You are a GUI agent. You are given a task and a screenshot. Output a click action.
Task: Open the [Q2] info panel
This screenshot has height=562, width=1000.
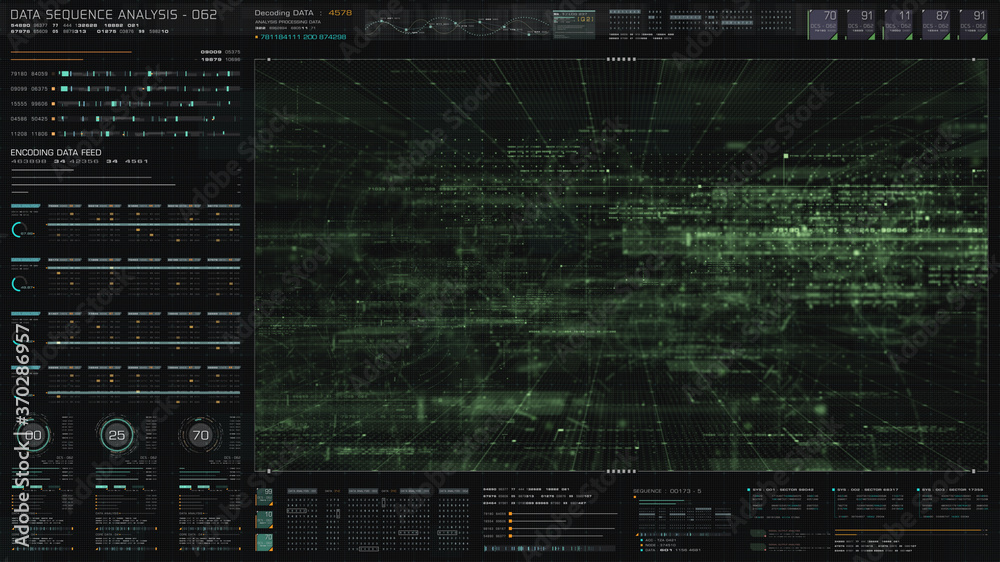(x=574, y=24)
